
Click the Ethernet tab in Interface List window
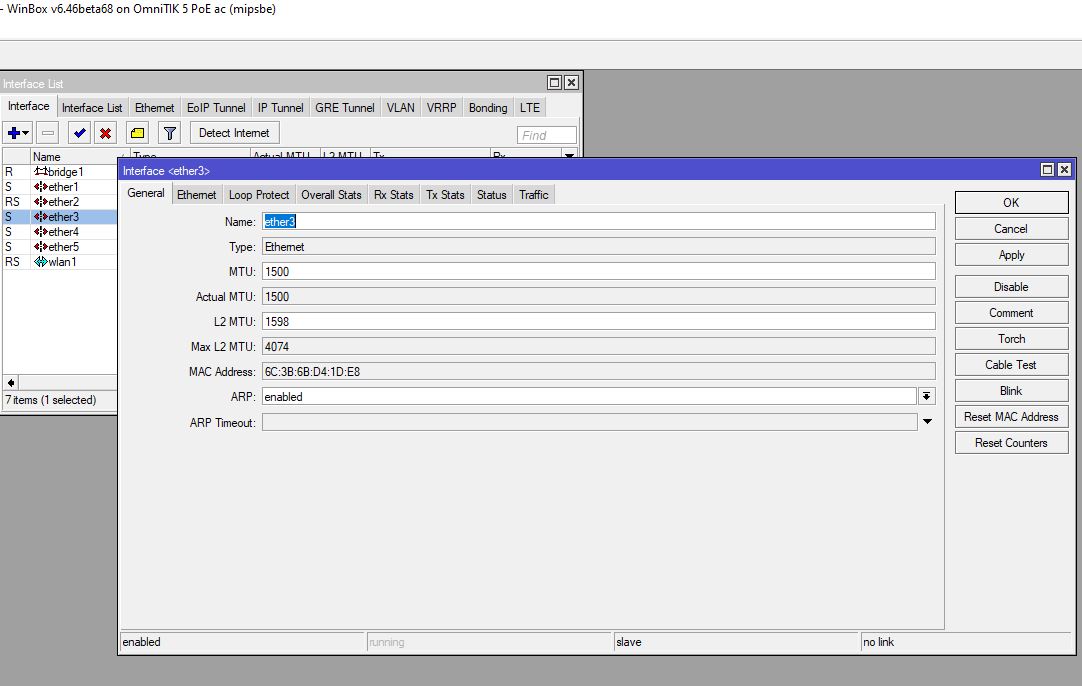click(155, 108)
